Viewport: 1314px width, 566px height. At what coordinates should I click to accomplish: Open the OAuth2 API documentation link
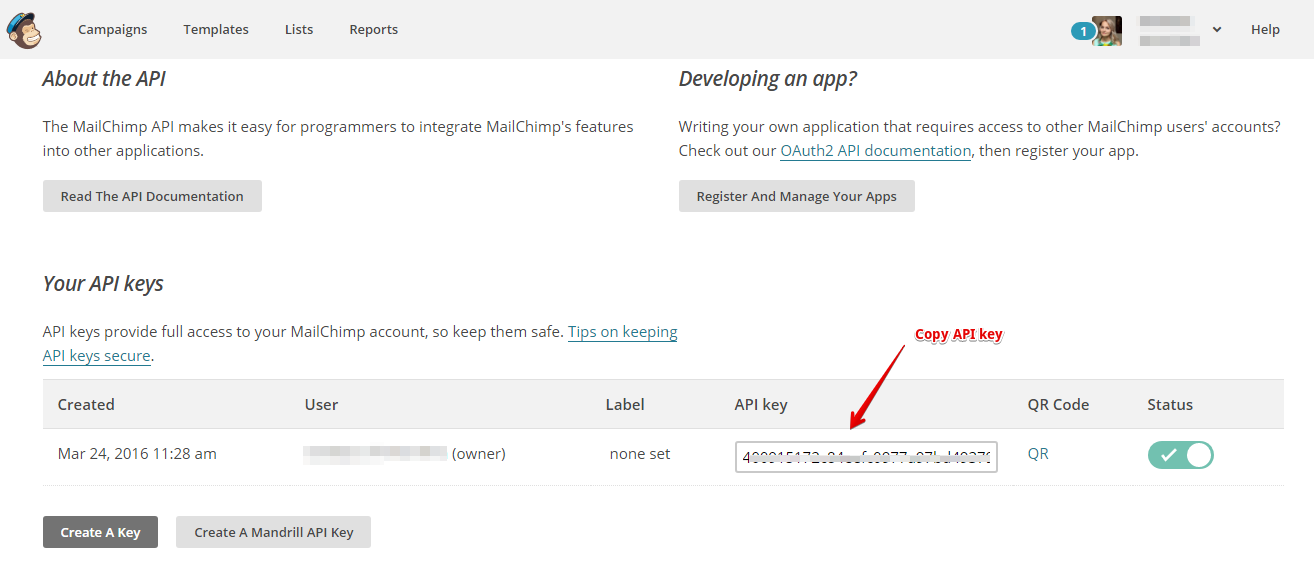(x=875, y=152)
